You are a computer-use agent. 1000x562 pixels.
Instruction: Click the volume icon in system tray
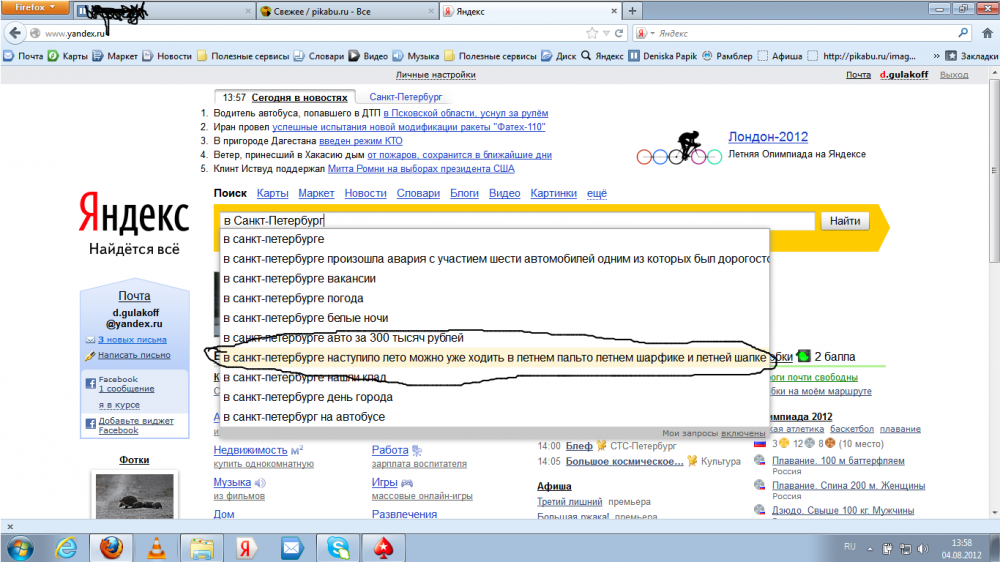[x=923, y=549]
